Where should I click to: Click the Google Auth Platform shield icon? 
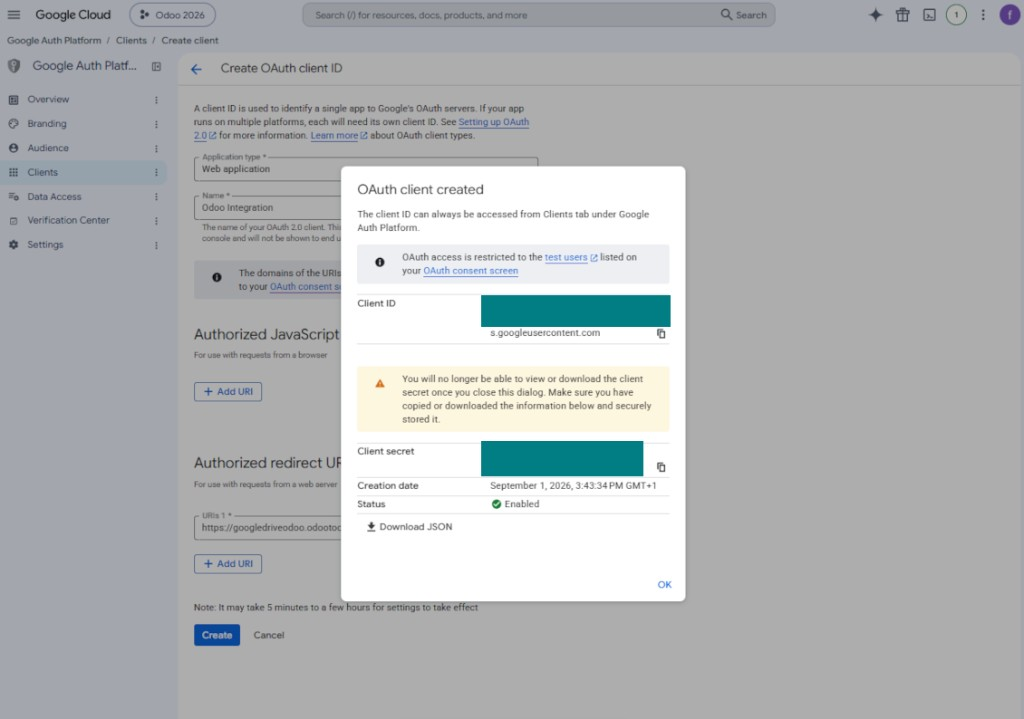[14, 66]
